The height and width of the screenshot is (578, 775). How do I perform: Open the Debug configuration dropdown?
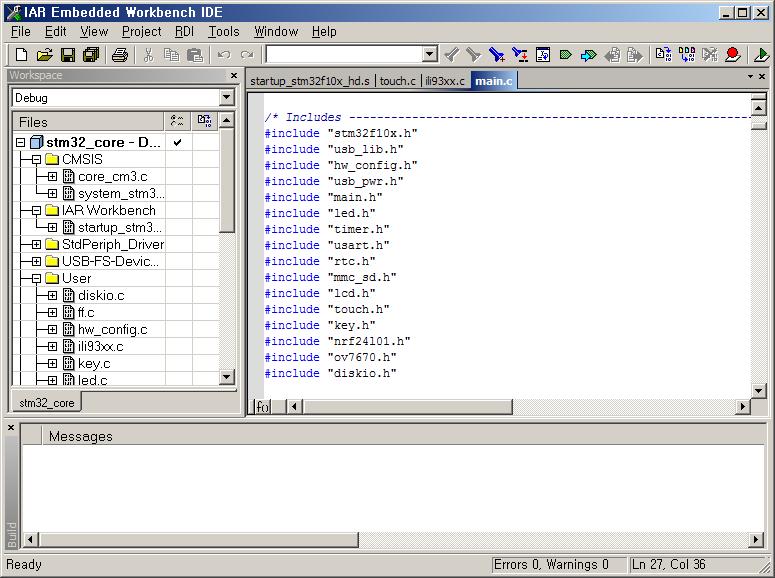226,97
